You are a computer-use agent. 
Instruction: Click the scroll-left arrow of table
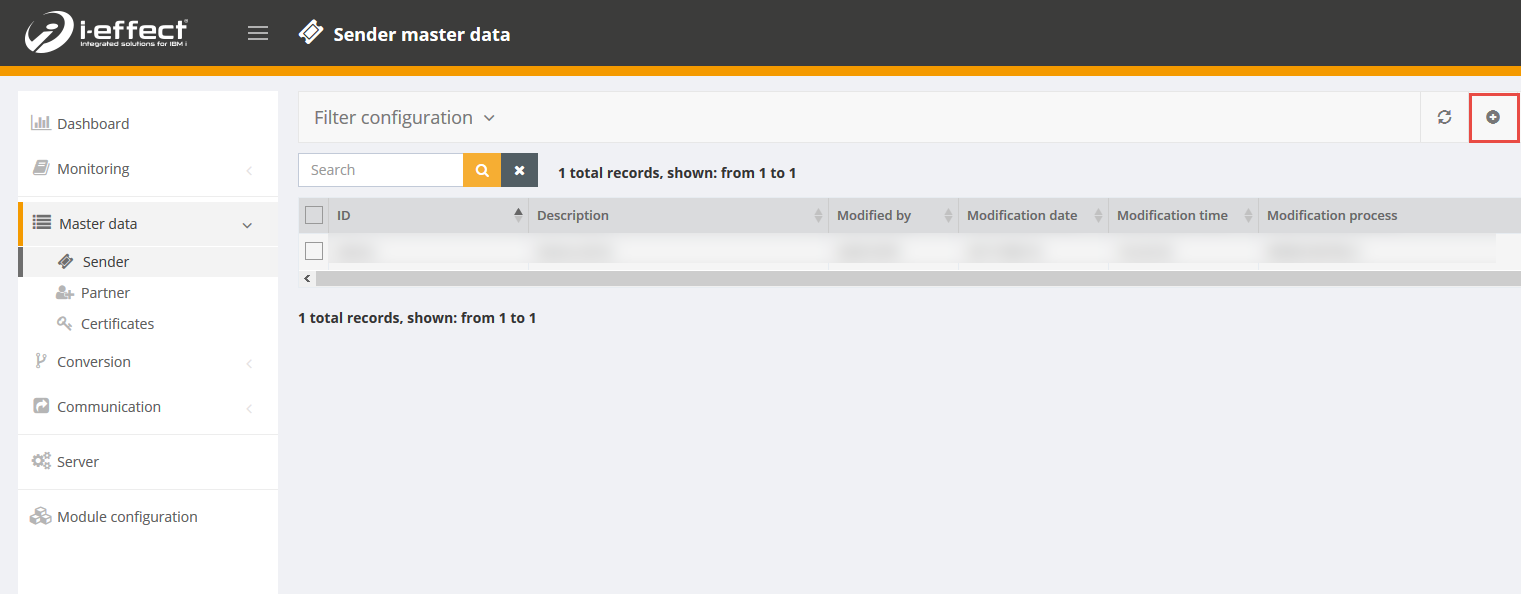coord(307,278)
